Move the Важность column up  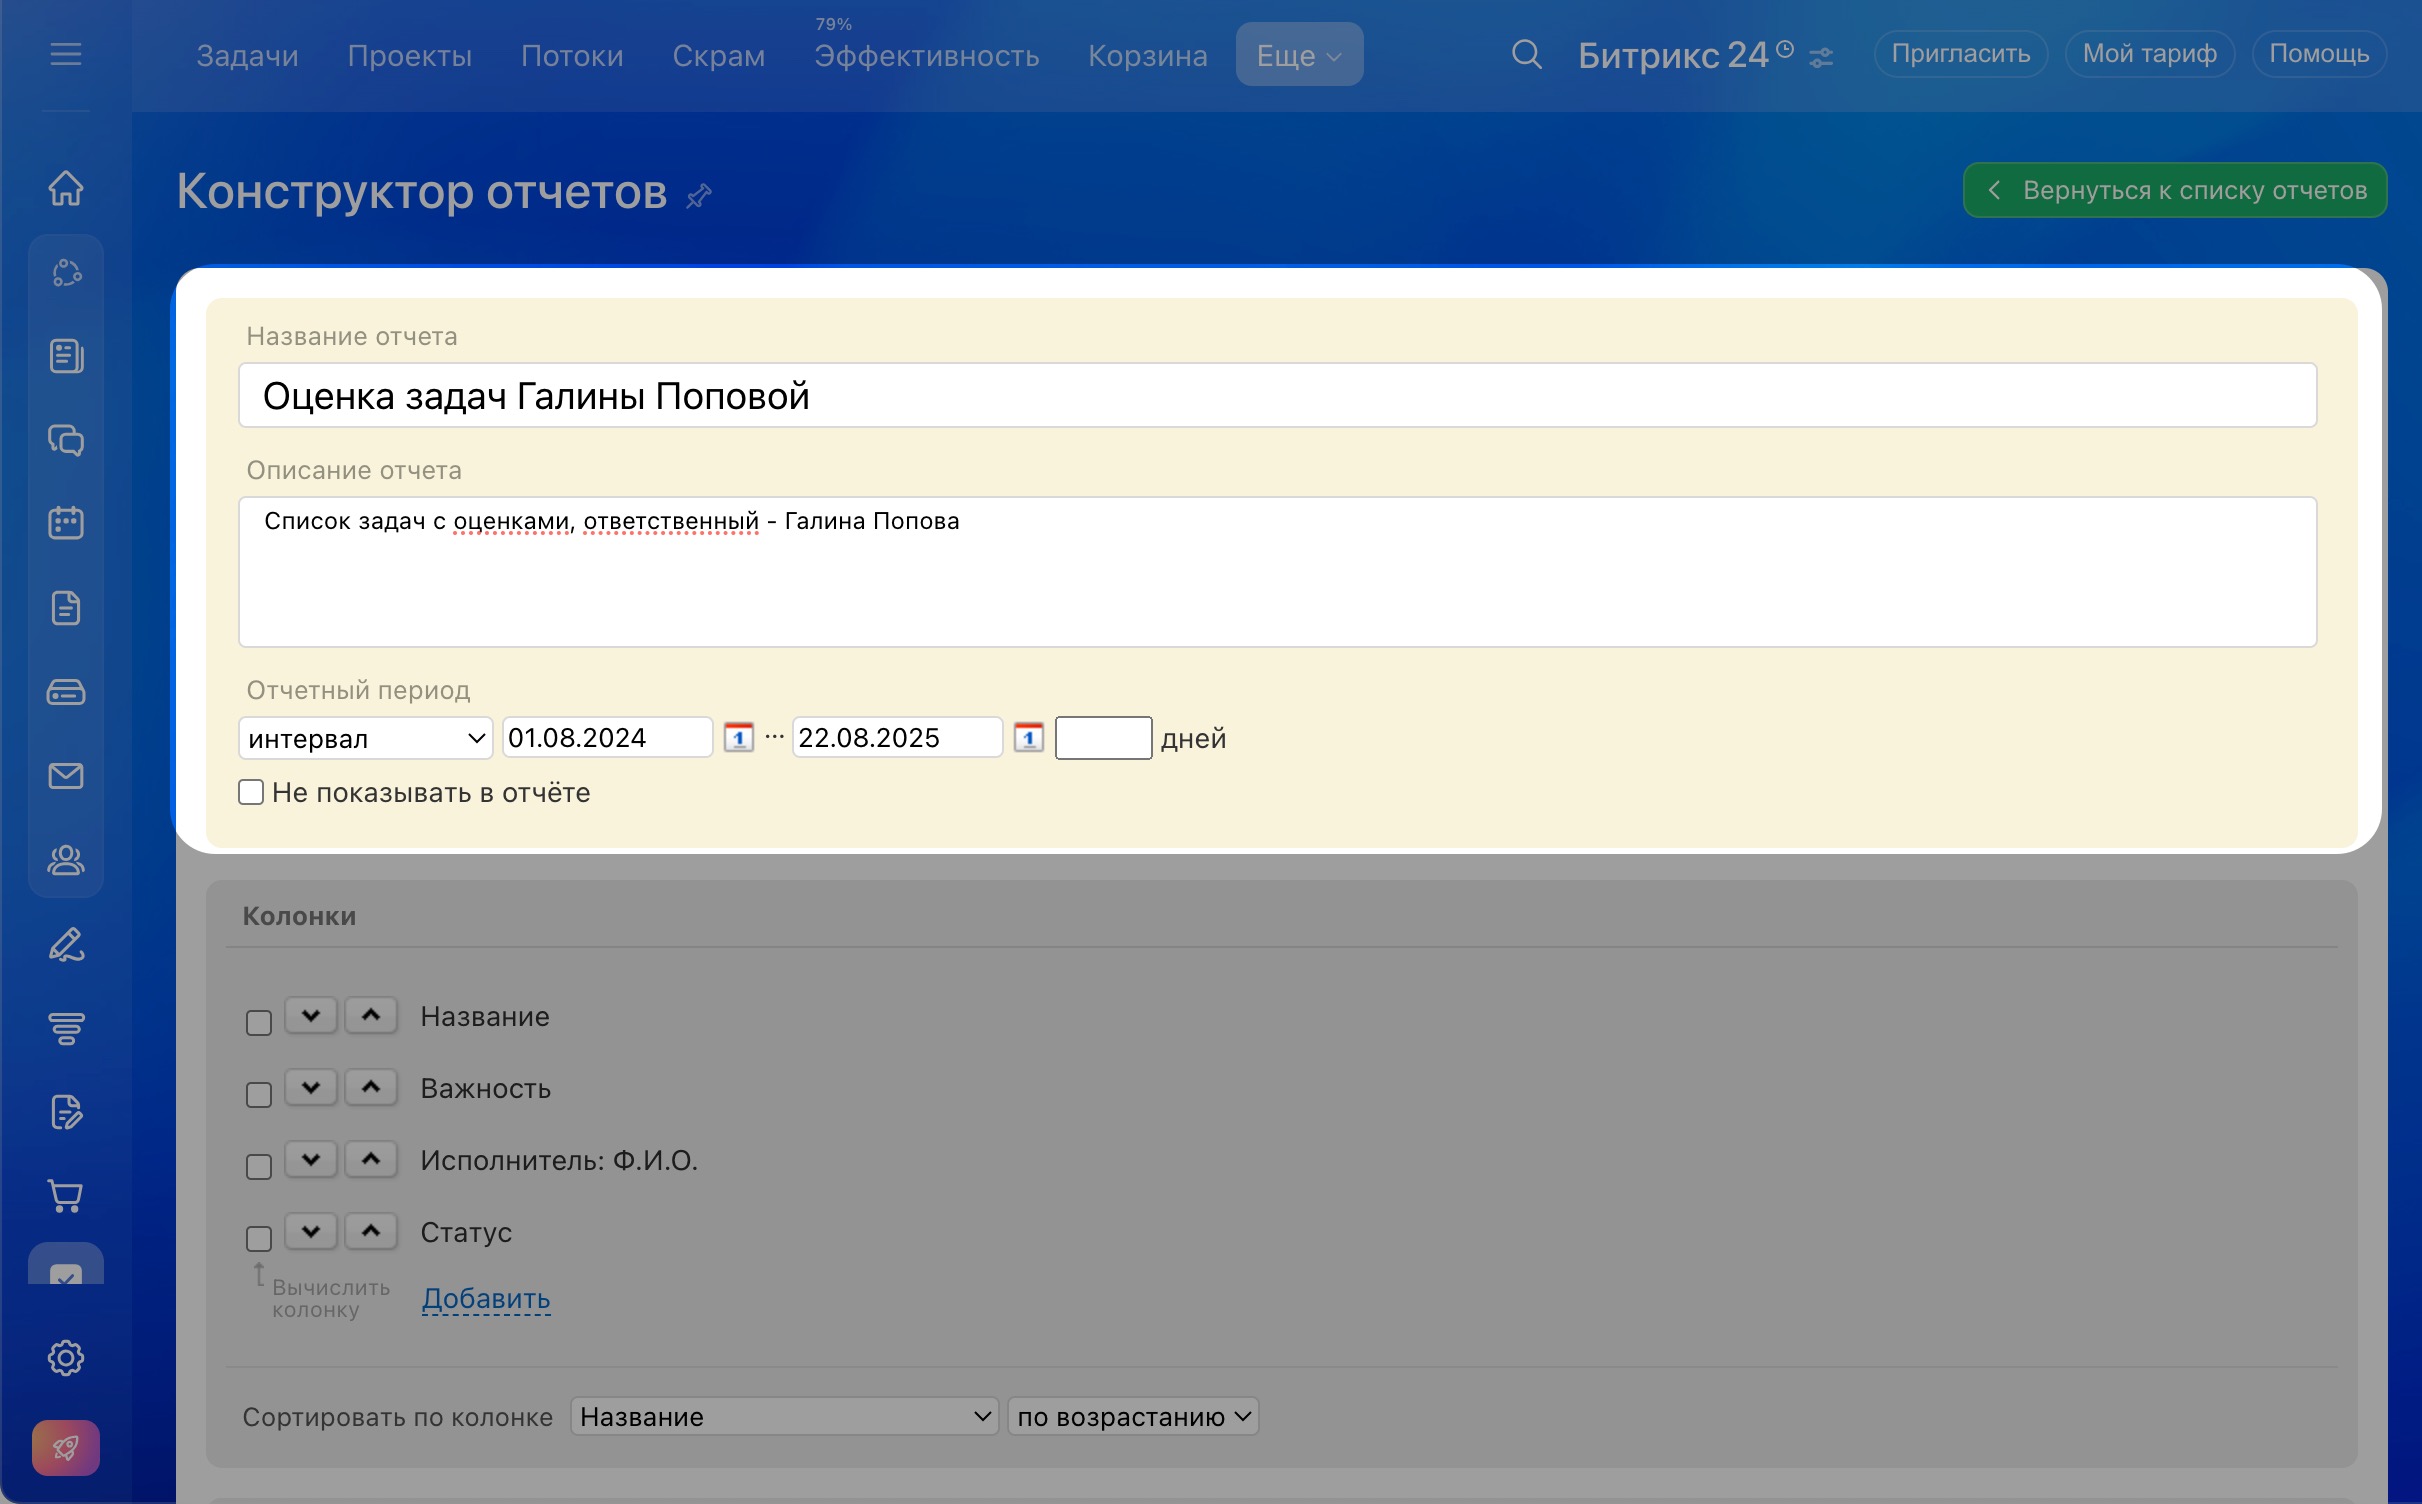pos(371,1088)
